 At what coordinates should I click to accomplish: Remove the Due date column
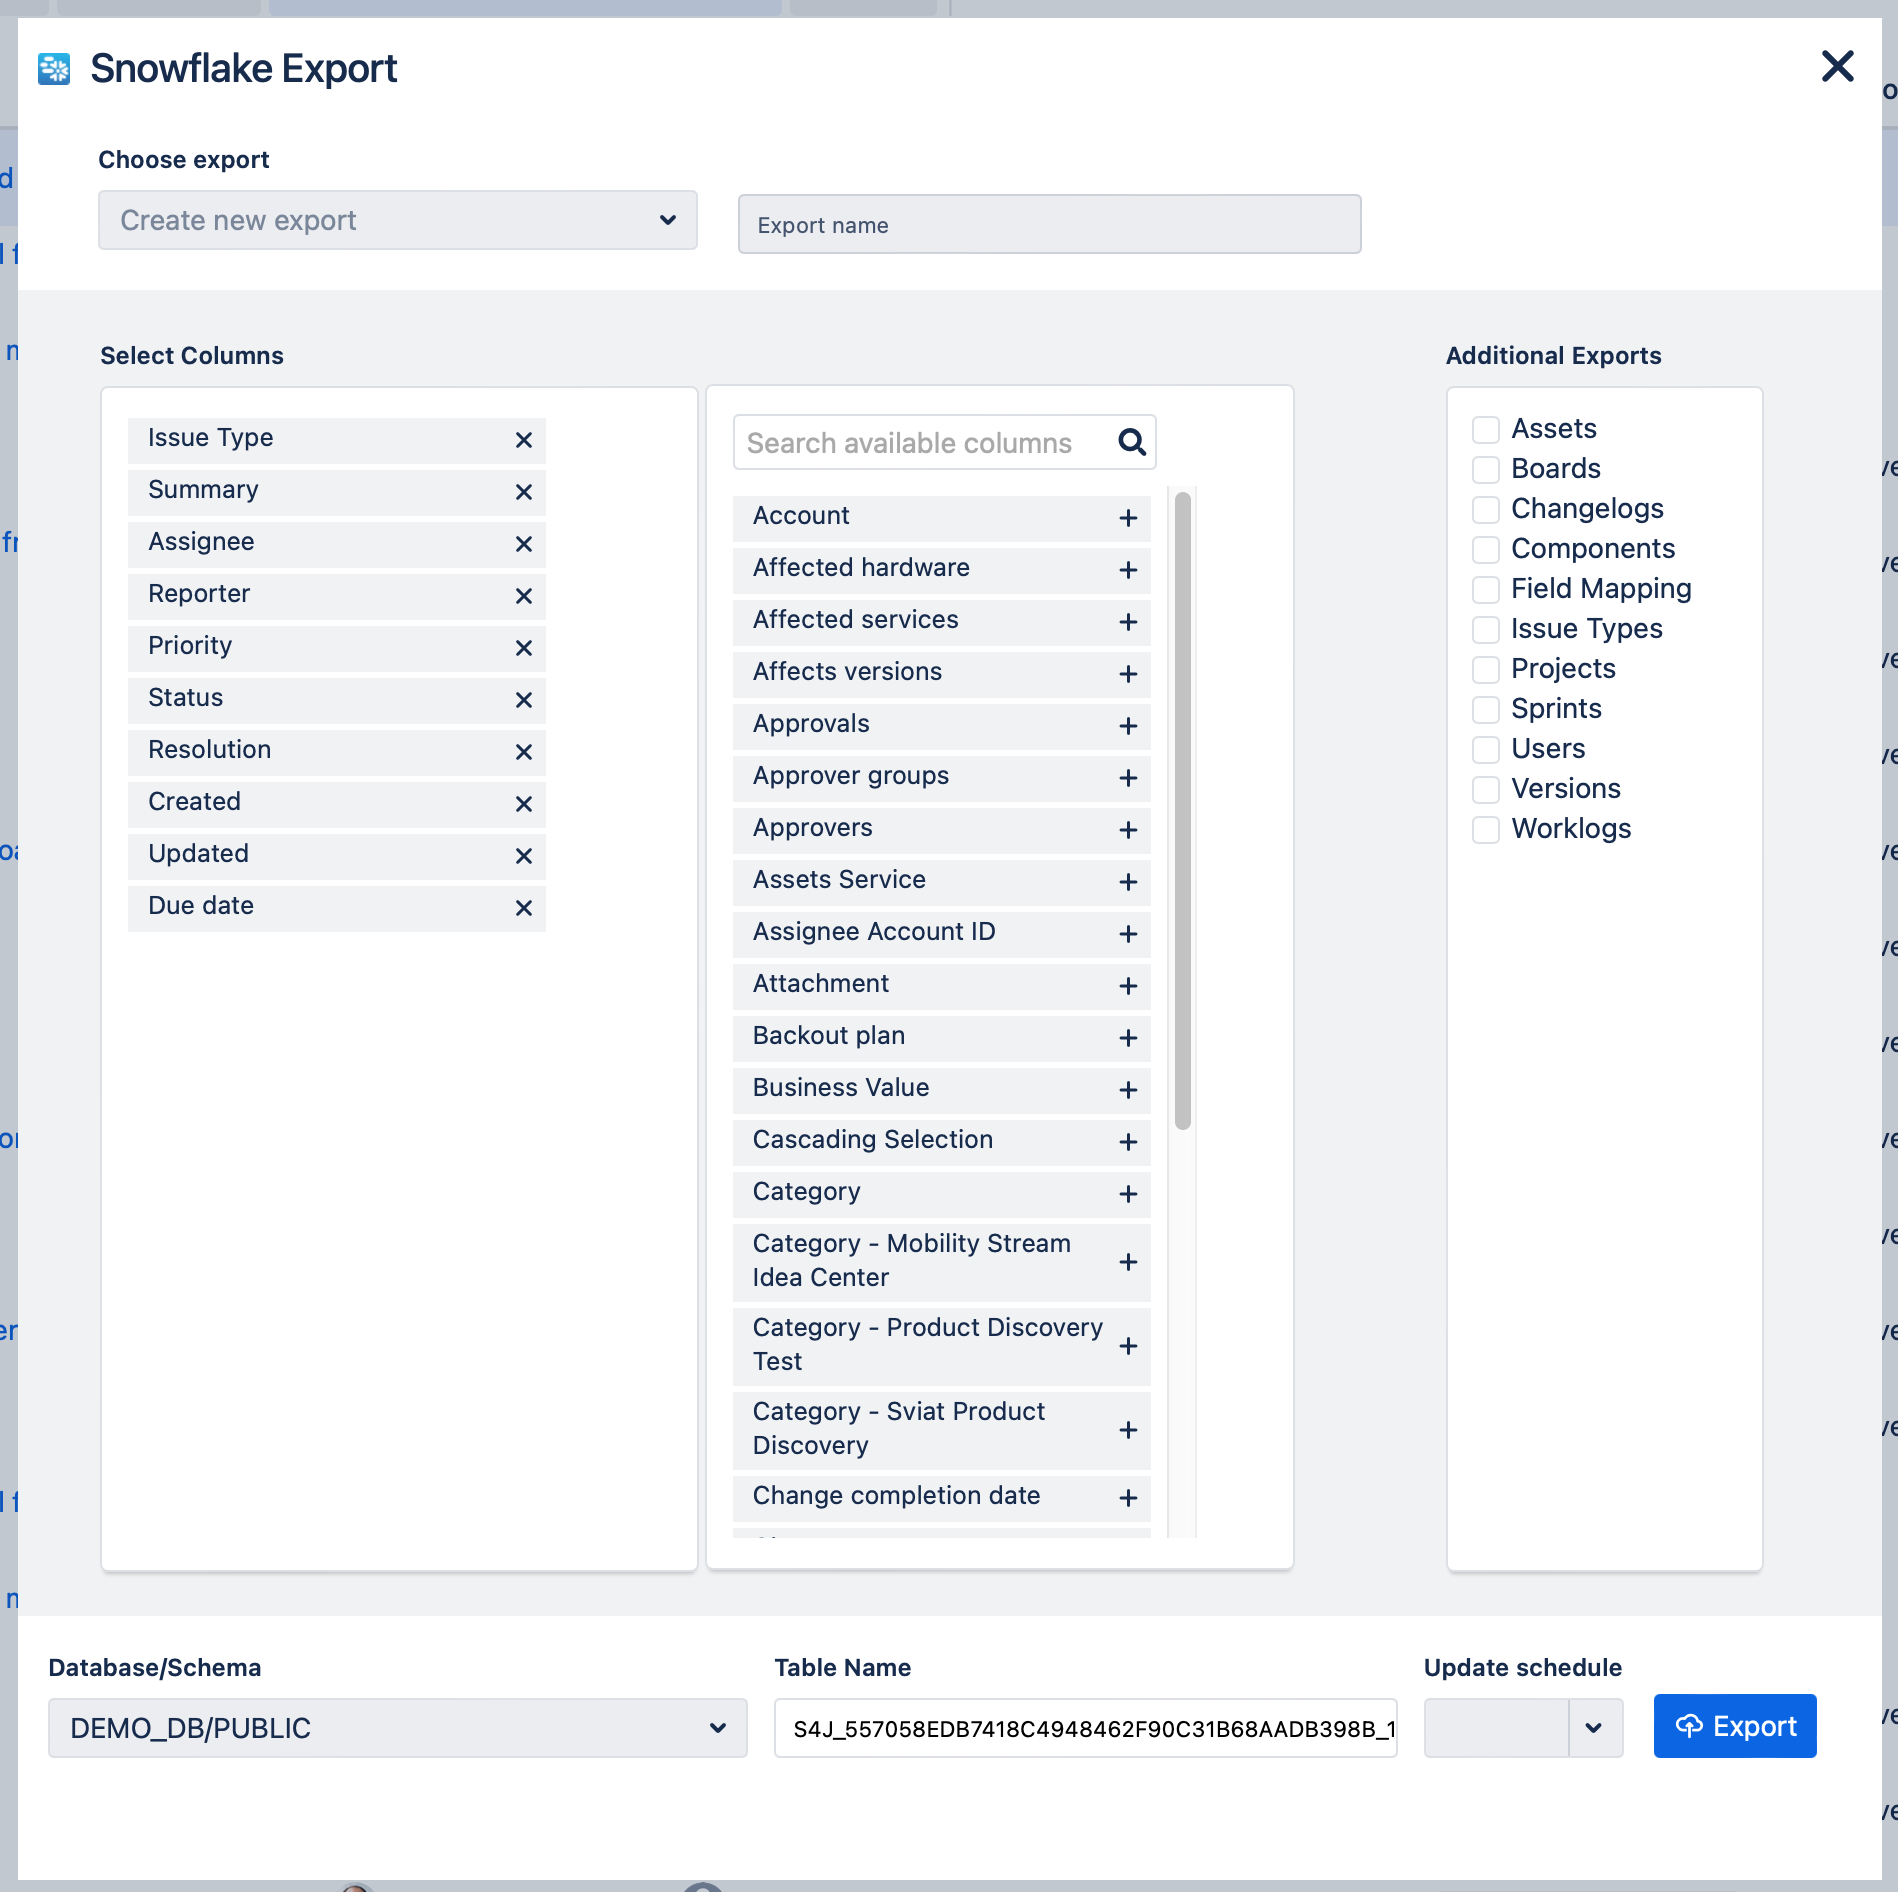523,908
